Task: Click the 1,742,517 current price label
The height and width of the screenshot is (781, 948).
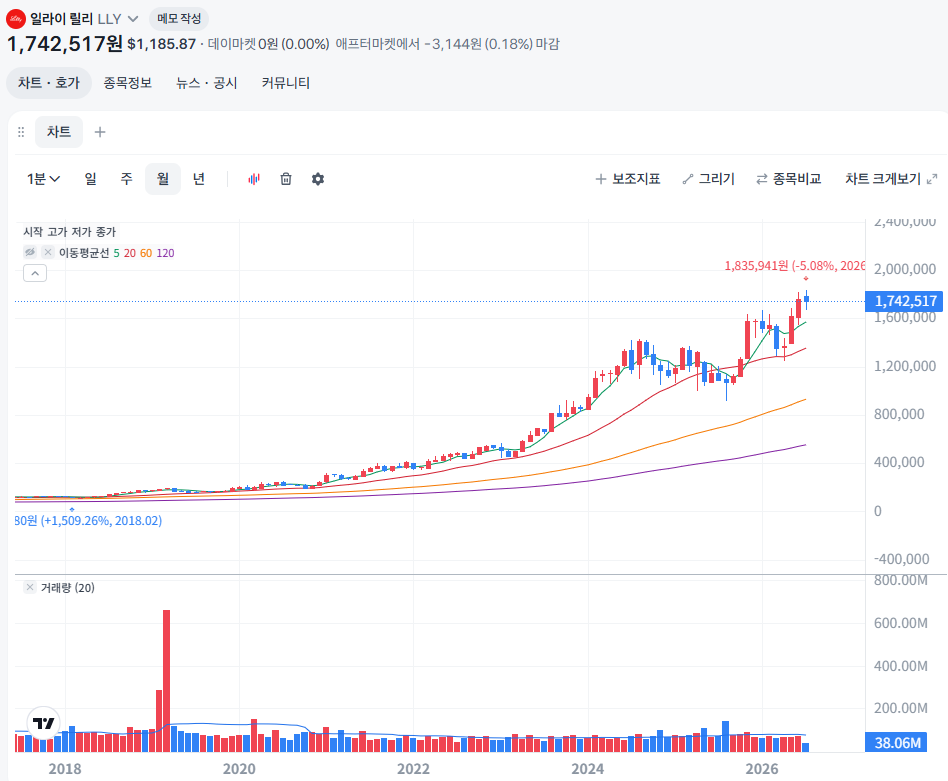Action: tap(904, 301)
